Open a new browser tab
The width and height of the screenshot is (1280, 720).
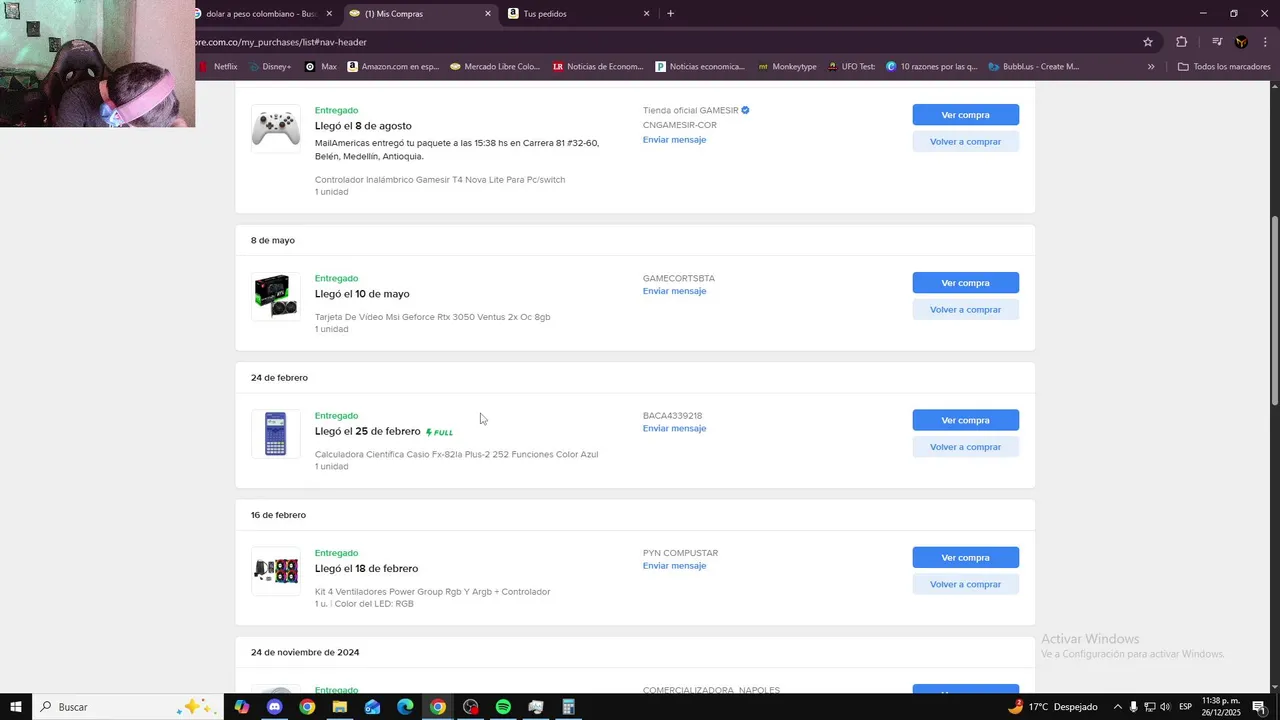[x=670, y=14]
